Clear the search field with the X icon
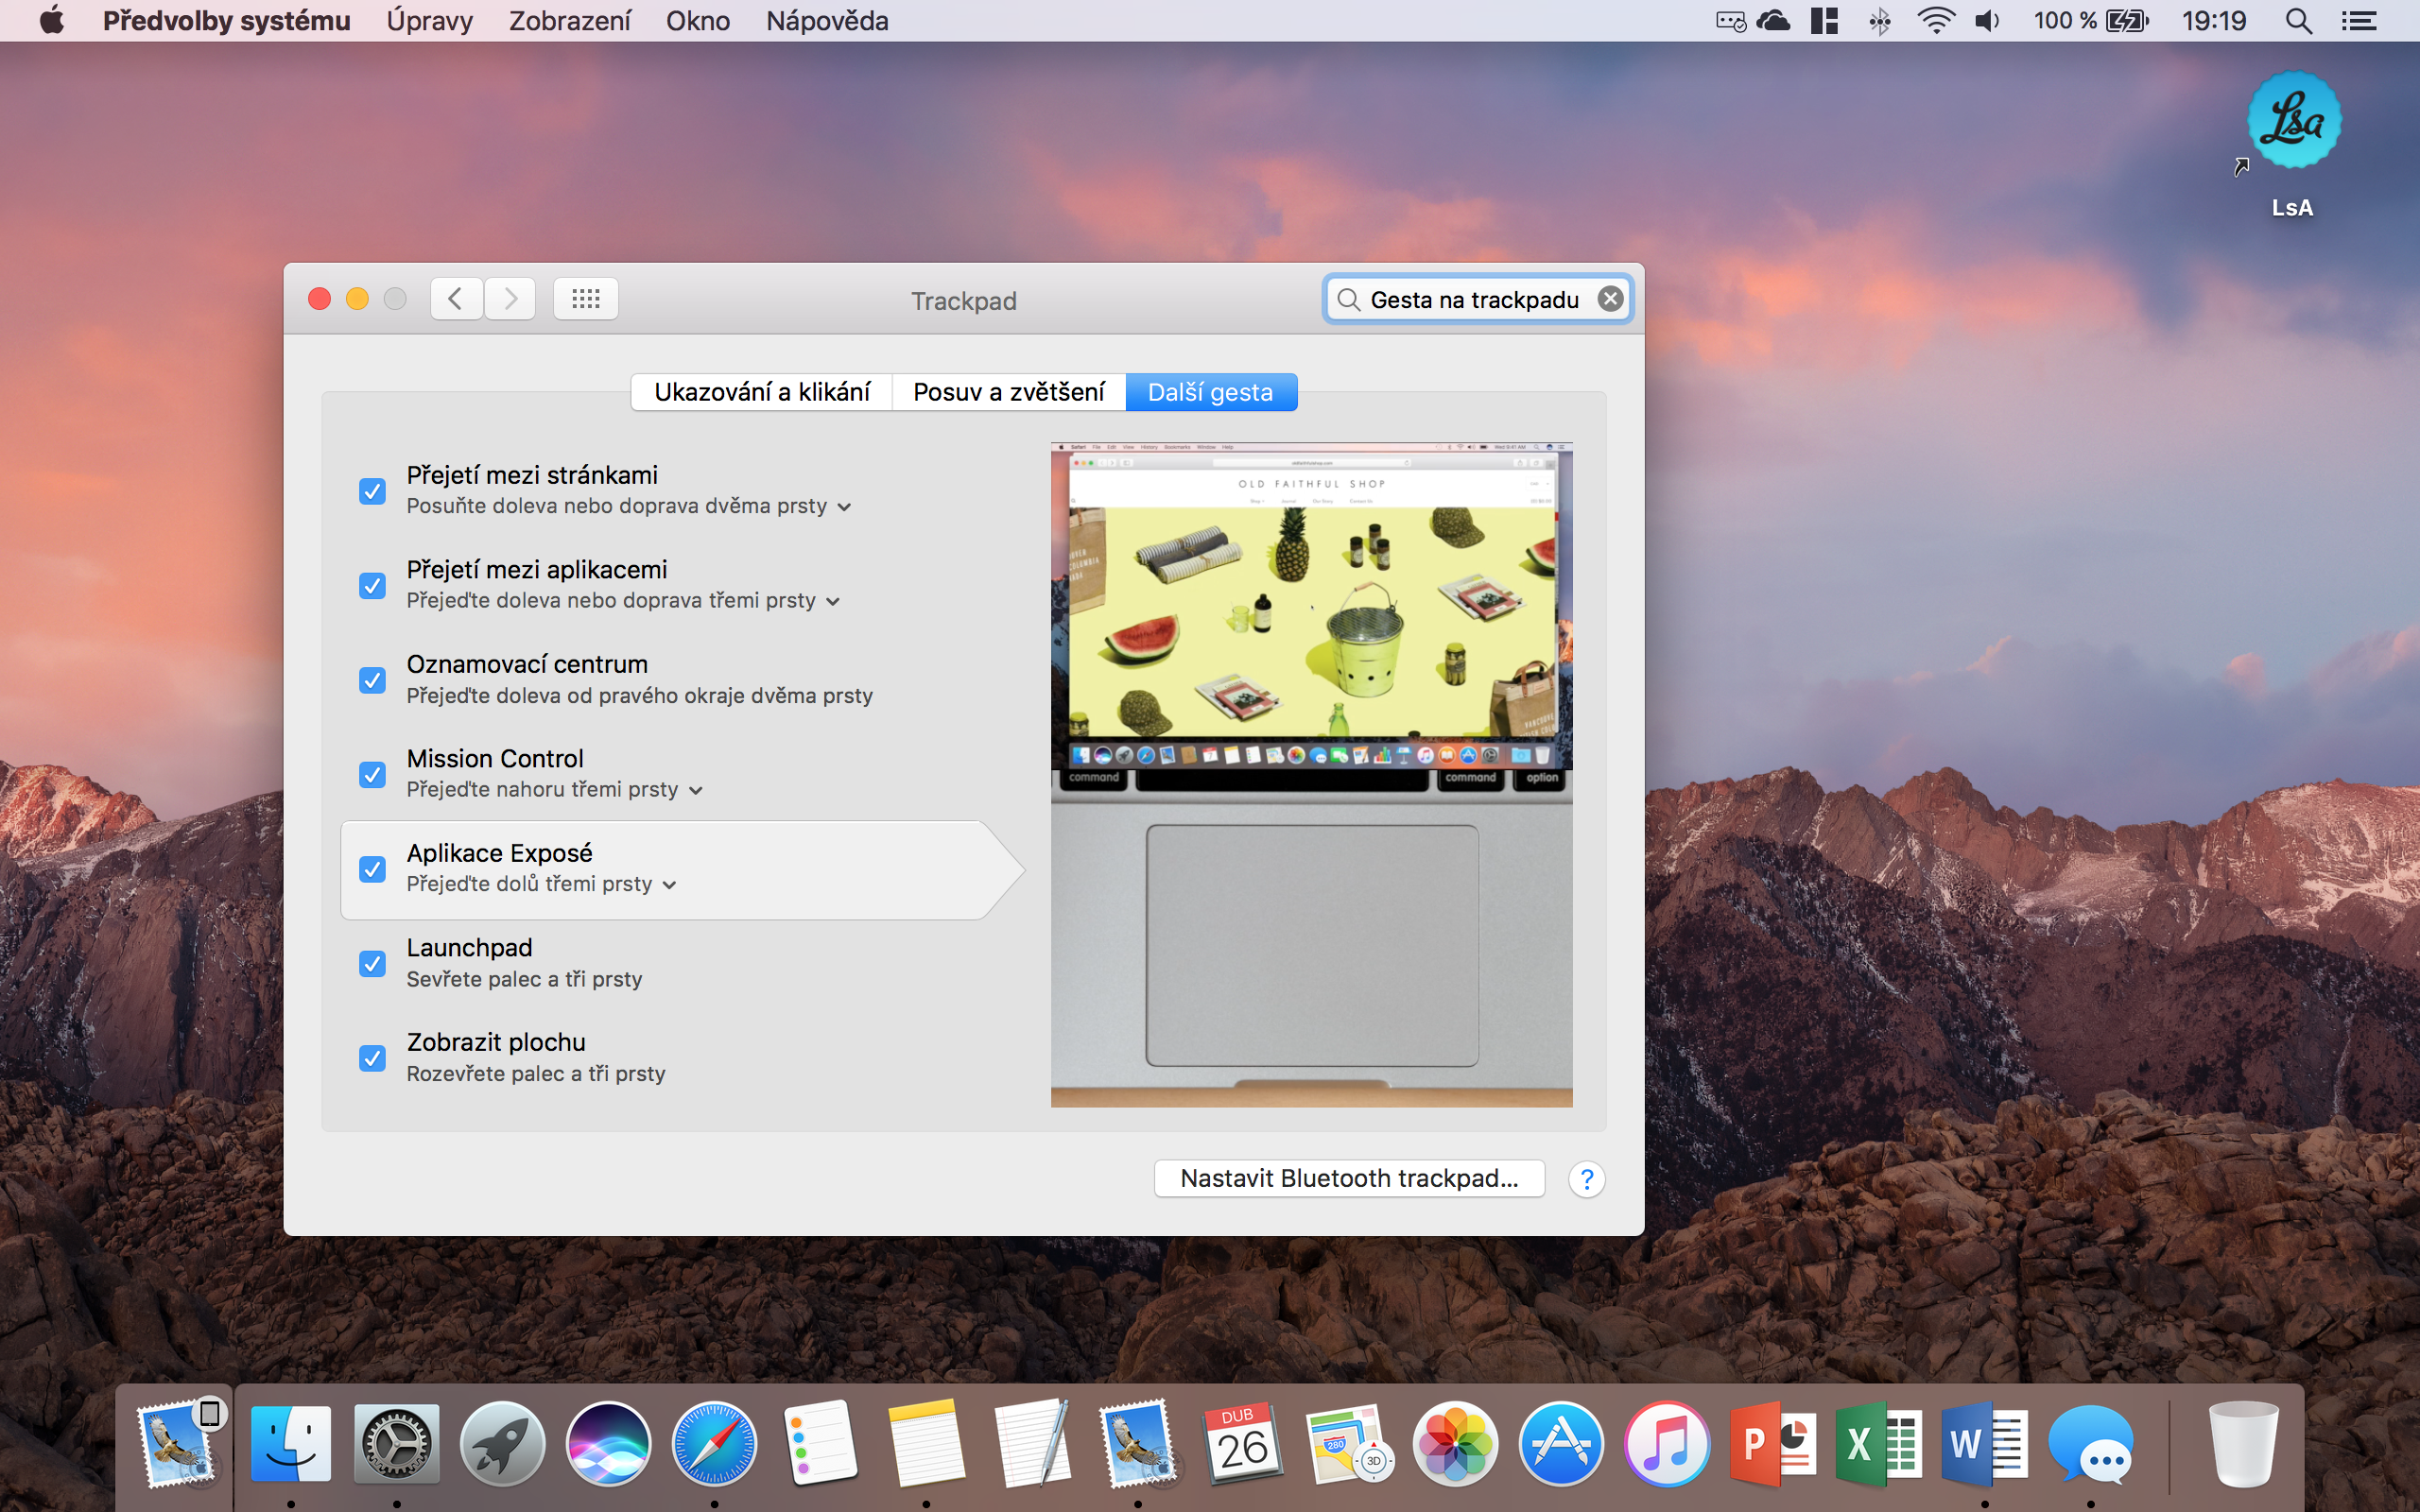The width and height of the screenshot is (2420, 1512). coord(1610,299)
